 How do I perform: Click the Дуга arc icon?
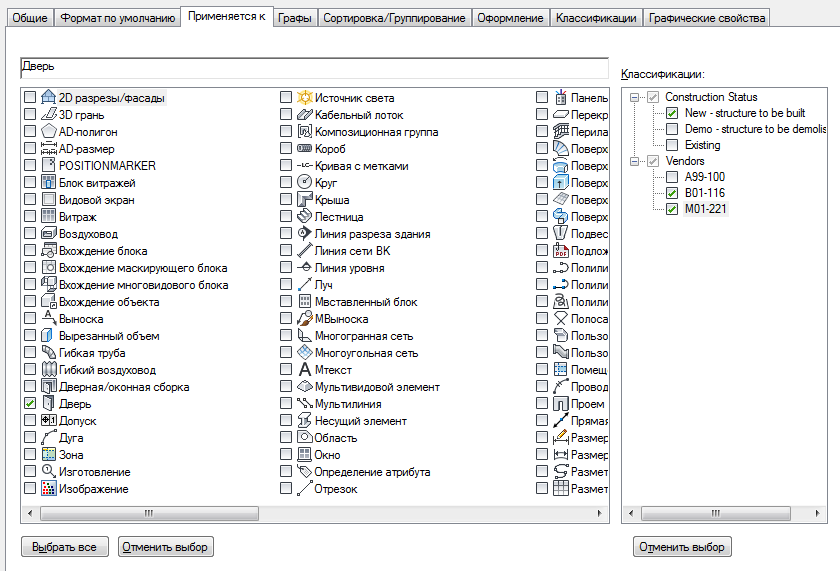click(x=49, y=437)
